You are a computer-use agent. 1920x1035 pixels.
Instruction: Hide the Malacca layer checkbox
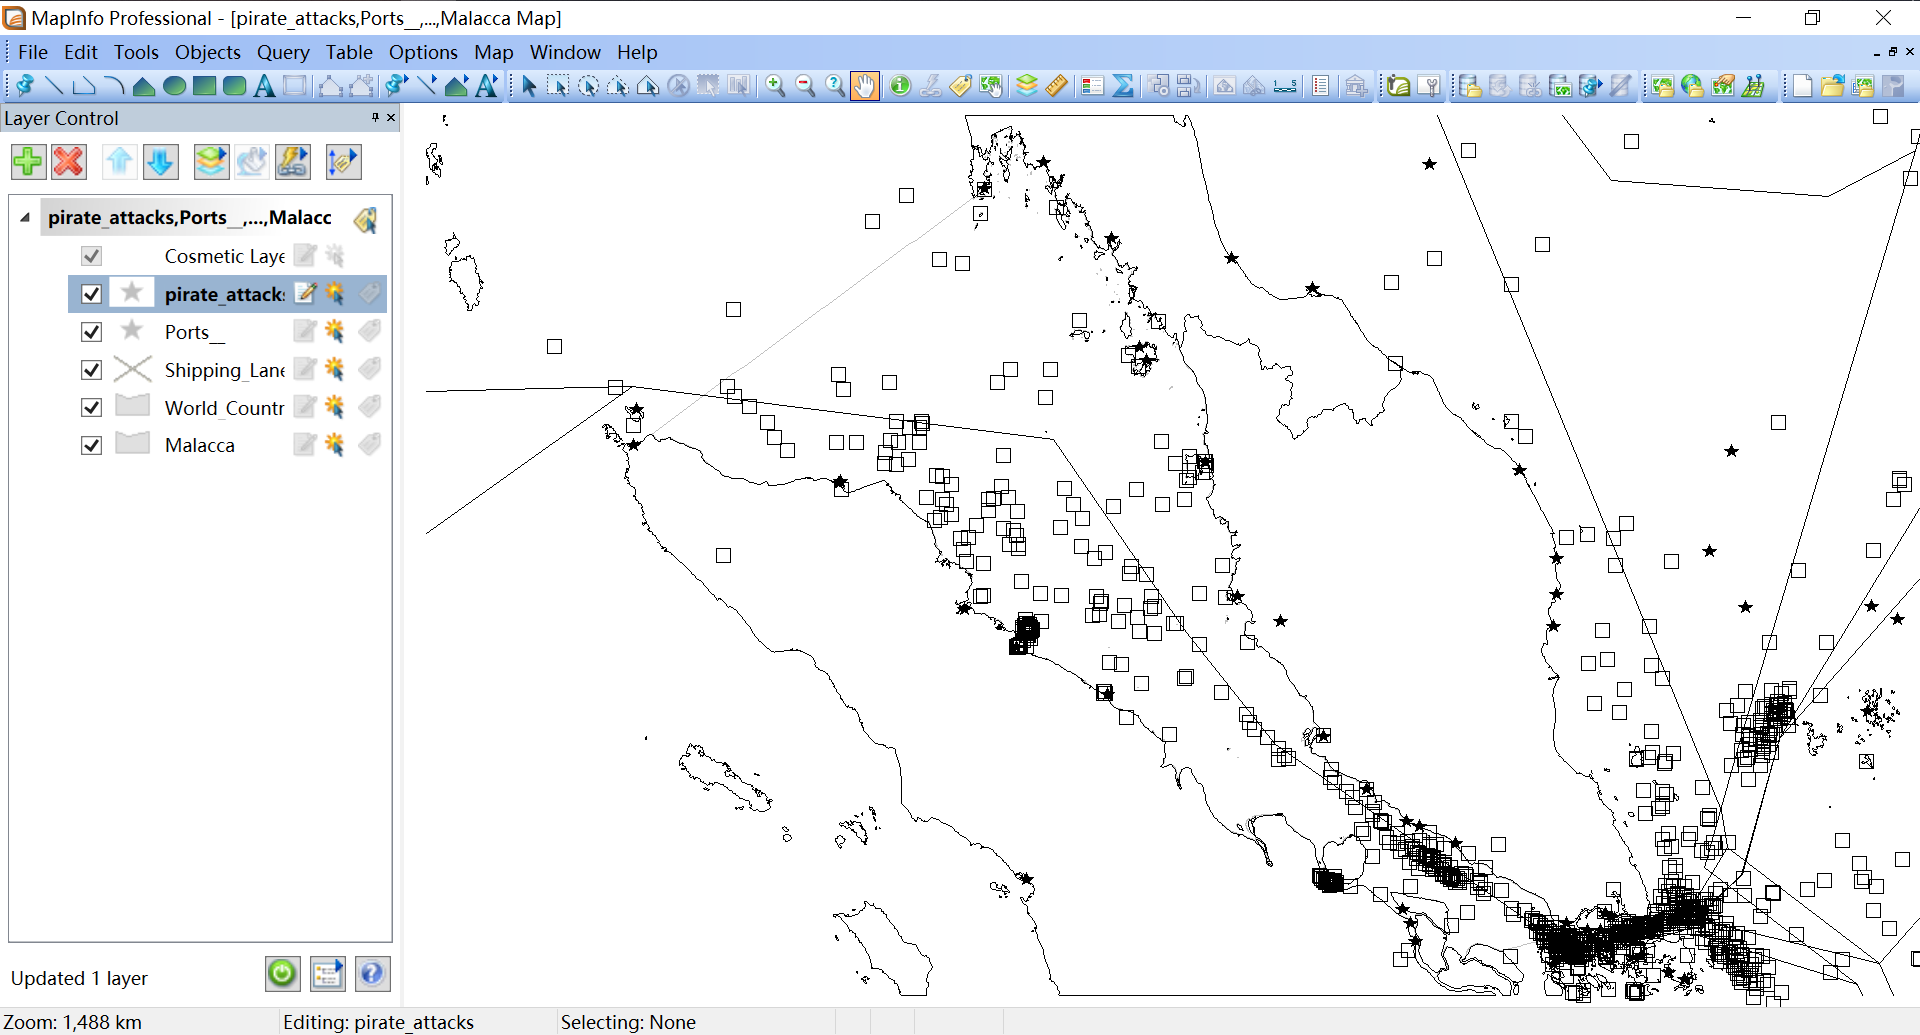91,445
